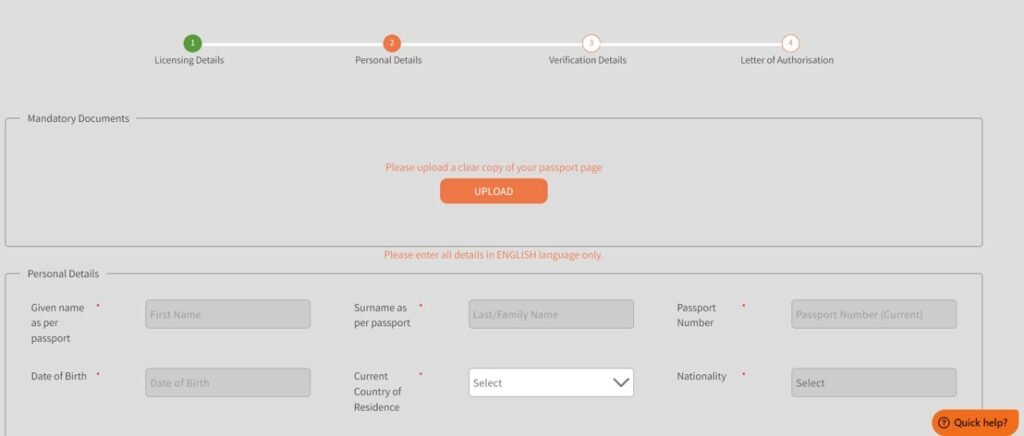Go to the Verification Details step label
1024x436 pixels.
tap(587, 60)
